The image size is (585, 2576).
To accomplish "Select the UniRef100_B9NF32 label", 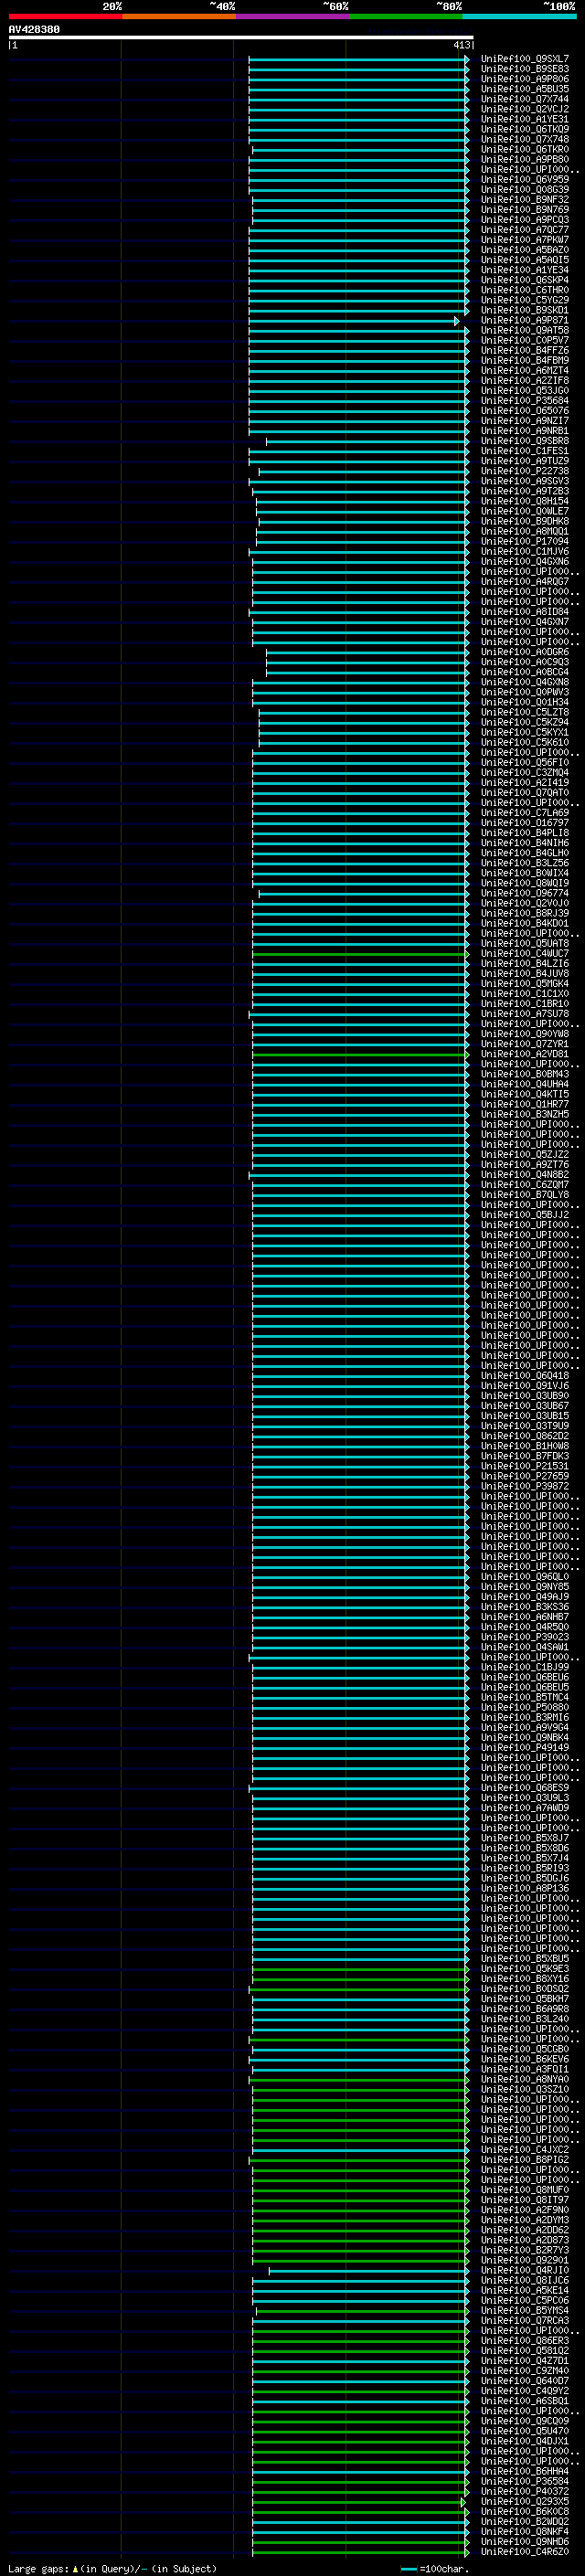I will pos(524,200).
